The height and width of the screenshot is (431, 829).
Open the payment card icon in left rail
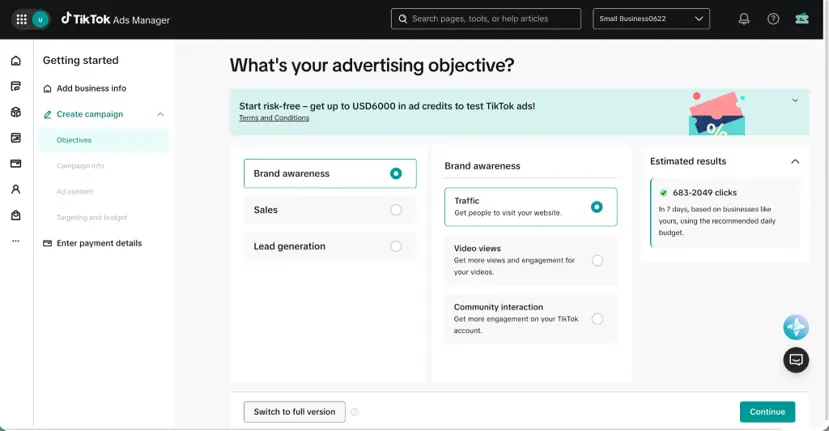coord(16,163)
